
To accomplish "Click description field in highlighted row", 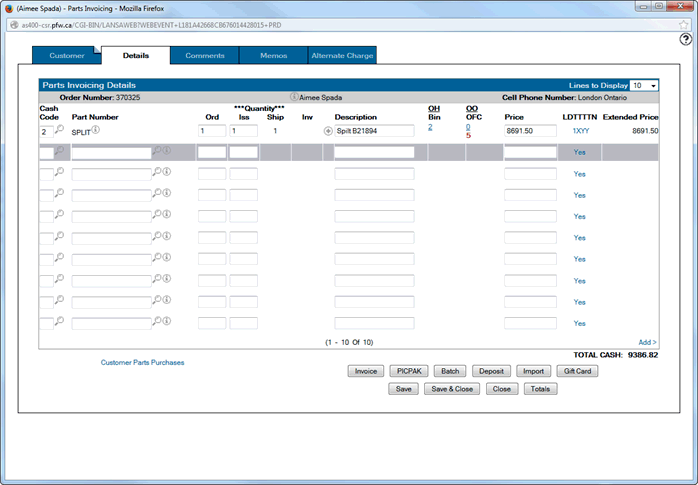I will coord(374,152).
